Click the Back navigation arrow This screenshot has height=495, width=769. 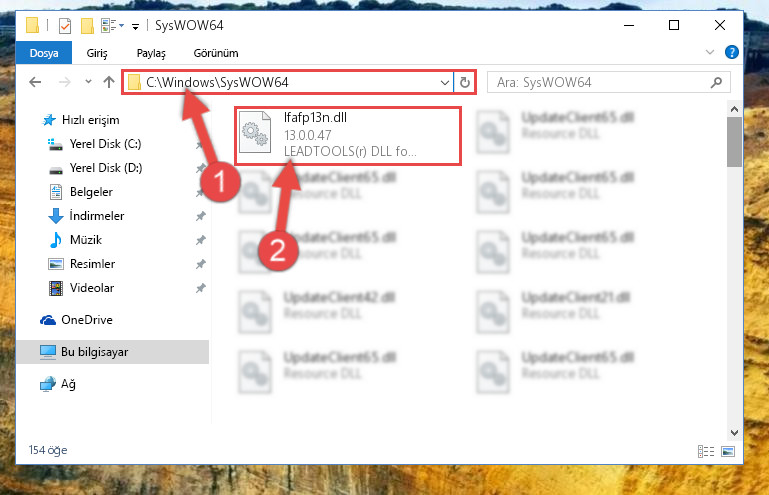point(35,82)
